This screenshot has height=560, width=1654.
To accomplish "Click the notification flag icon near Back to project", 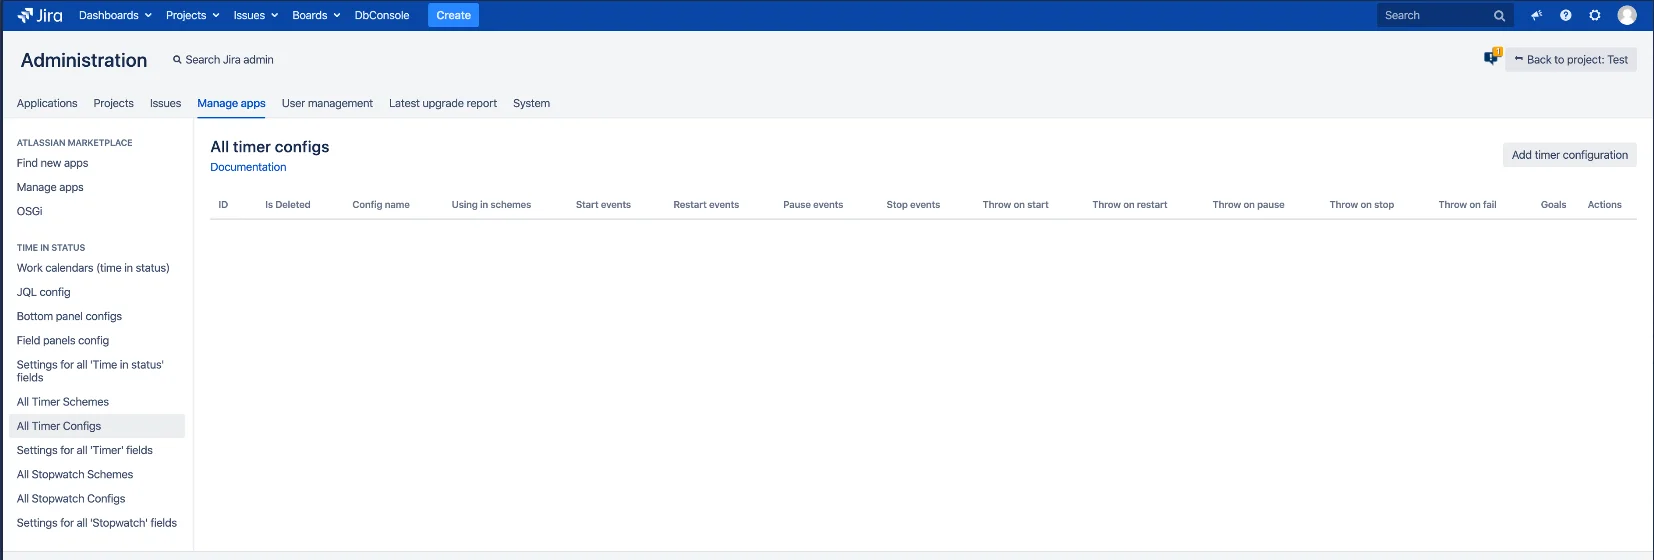I will [x=1492, y=57].
